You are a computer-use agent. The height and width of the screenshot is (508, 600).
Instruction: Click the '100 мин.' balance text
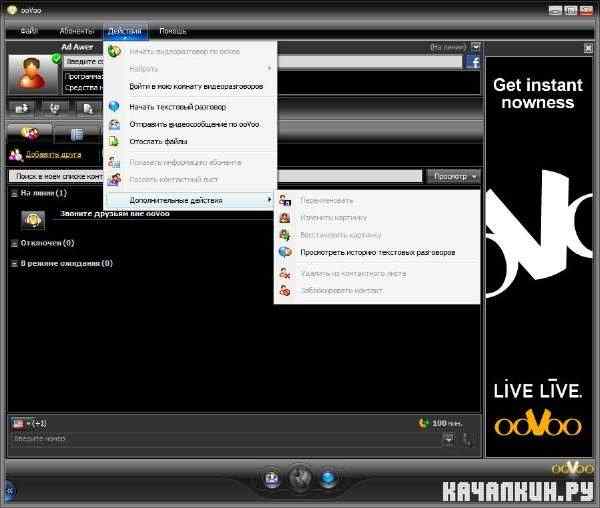[447, 423]
